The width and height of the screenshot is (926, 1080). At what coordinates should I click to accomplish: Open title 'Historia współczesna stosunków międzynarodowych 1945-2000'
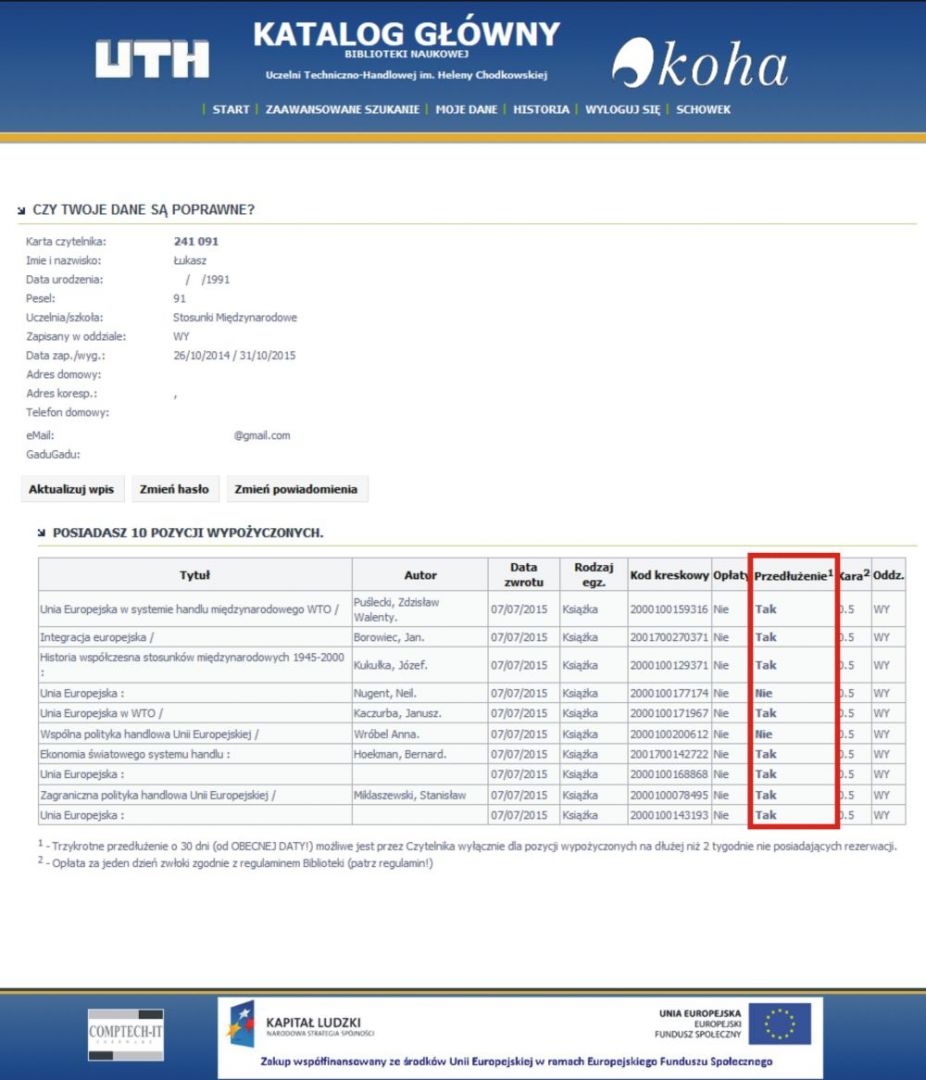point(192,665)
